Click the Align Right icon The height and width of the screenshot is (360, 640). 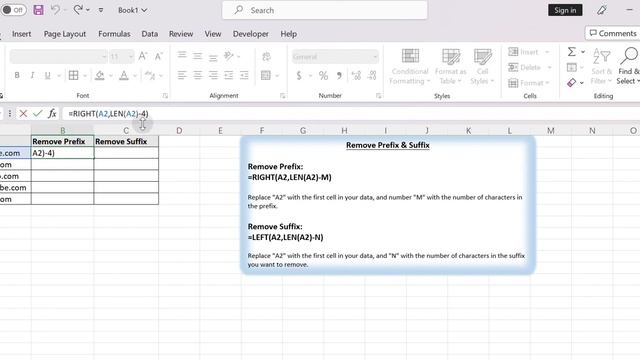pyautogui.click(x=213, y=75)
